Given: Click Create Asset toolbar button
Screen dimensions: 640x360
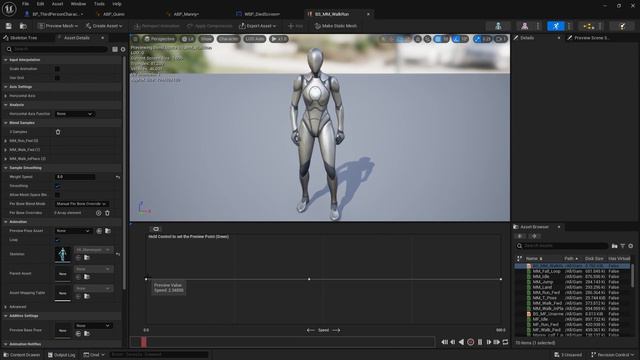Looking at the screenshot, I should 104,26.
